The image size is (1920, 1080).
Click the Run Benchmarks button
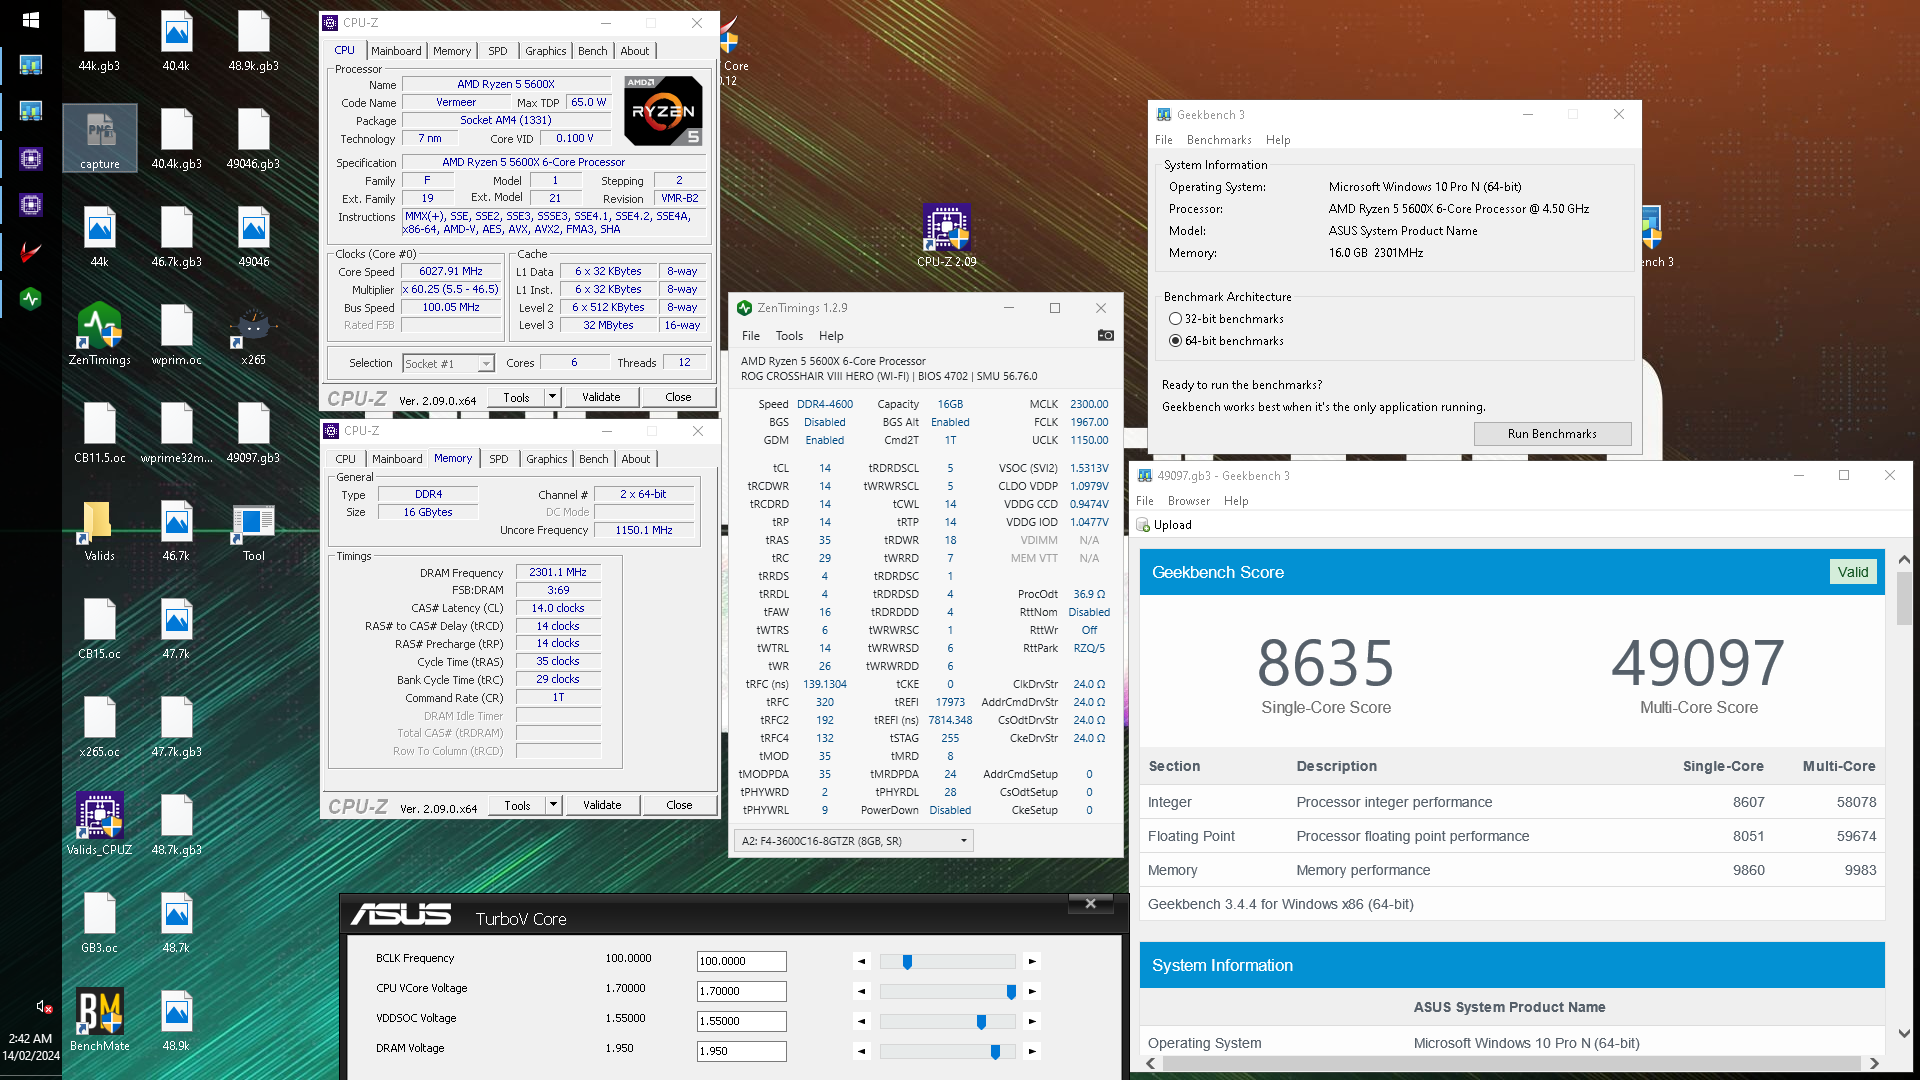click(x=1552, y=434)
